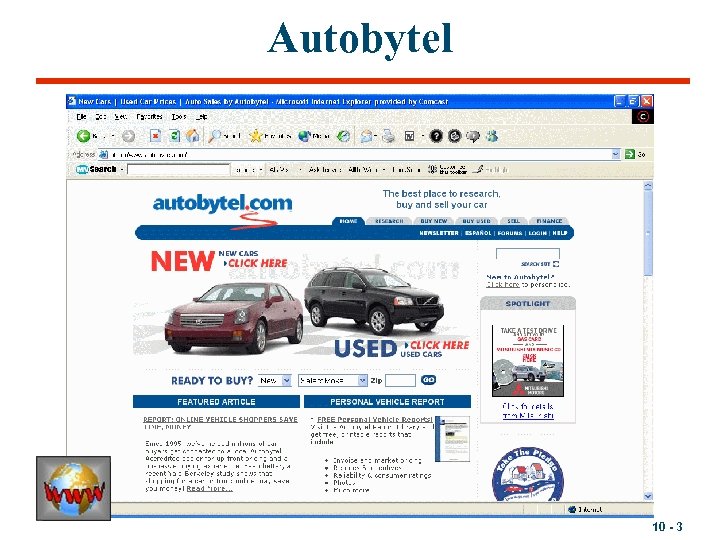
Task: Click the blue GO button beside Zip
Action: point(428,380)
